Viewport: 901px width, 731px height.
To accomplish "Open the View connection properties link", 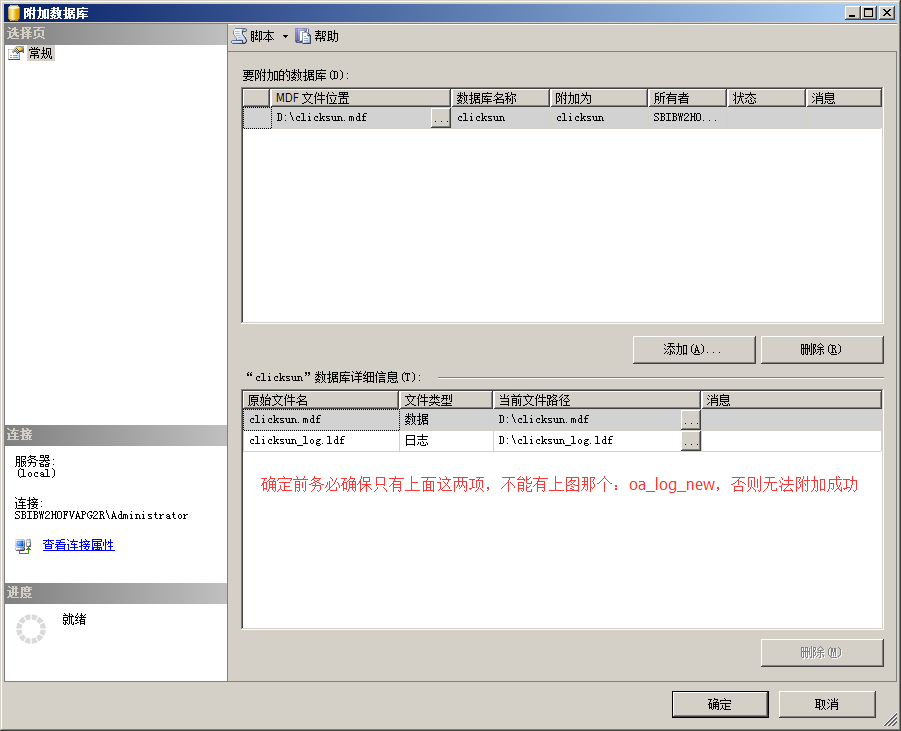I will [78, 545].
